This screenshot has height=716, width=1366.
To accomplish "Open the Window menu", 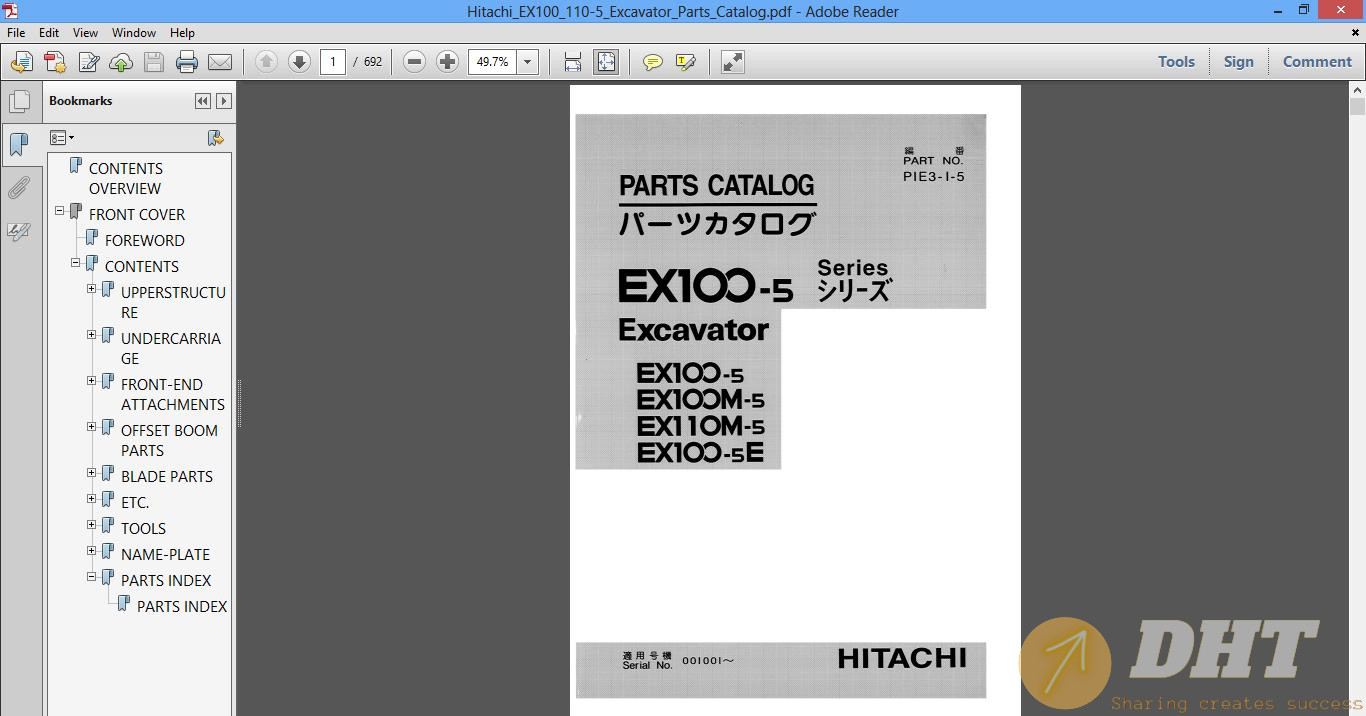I will [x=134, y=33].
